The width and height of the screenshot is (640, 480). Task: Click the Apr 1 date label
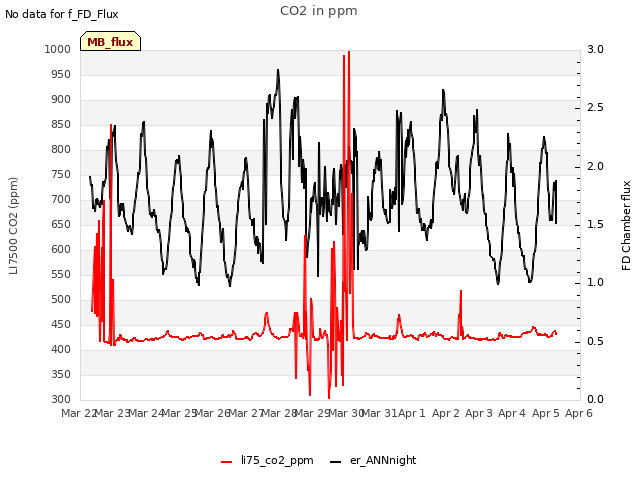[412, 413]
